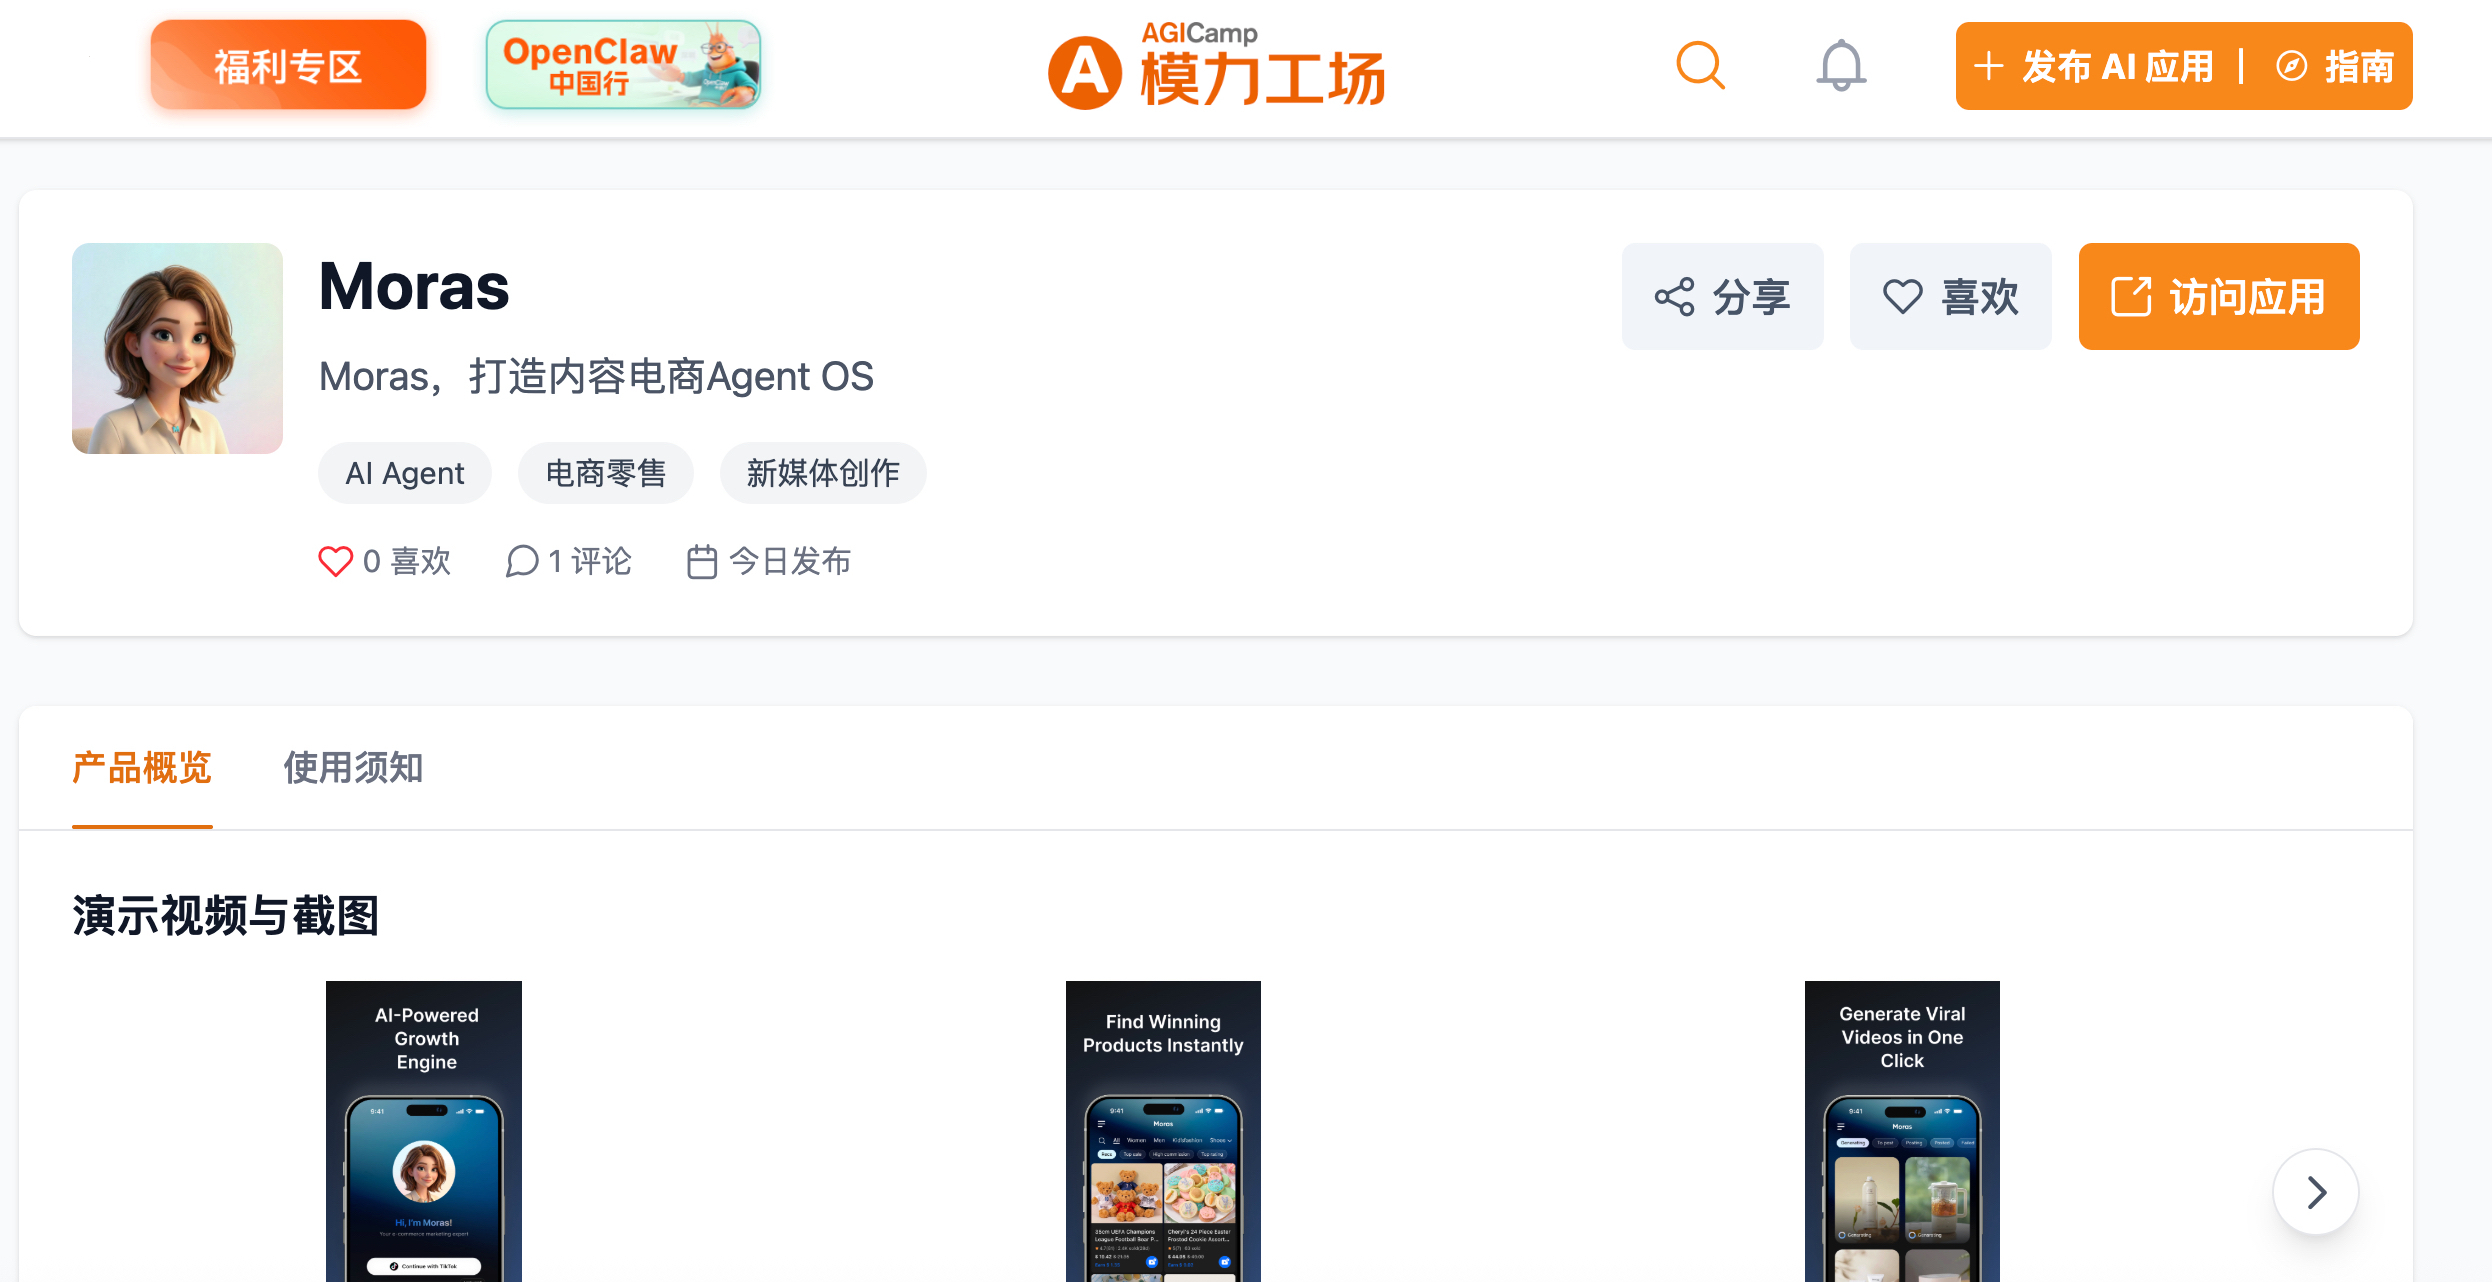
Task: Switch to the 使用须知 tab
Action: click(353, 768)
